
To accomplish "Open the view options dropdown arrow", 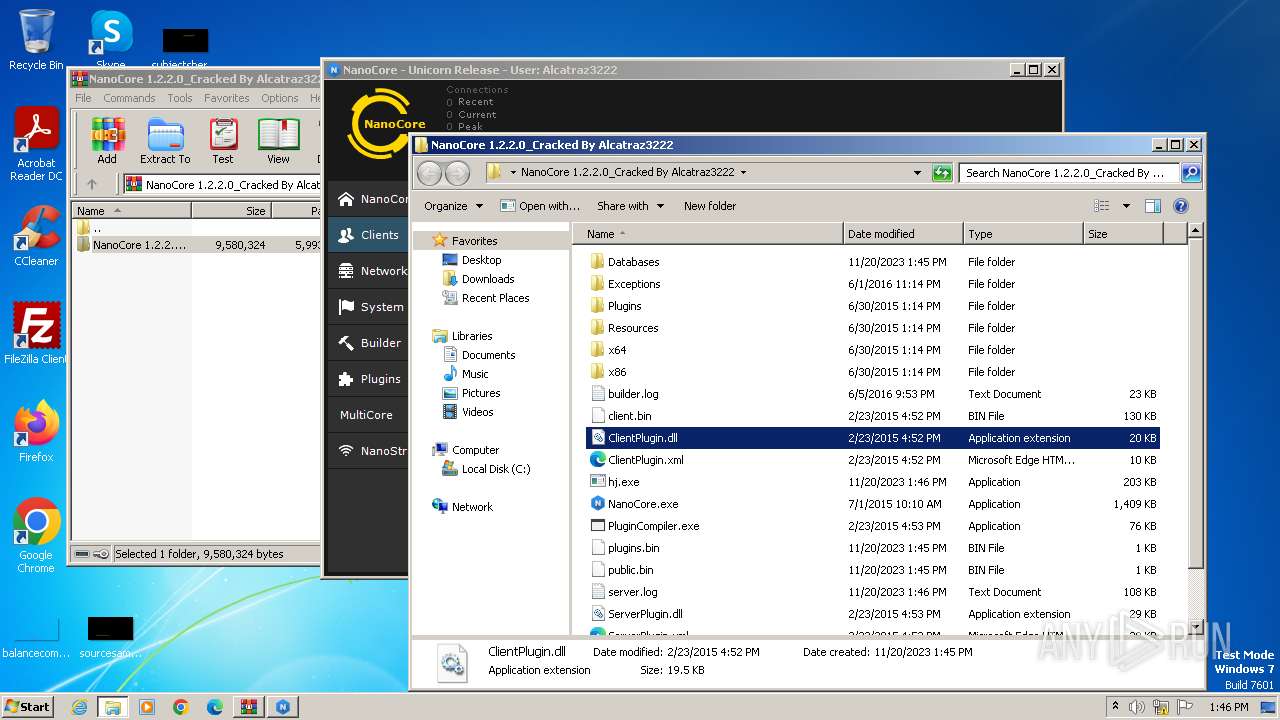I will tap(1126, 206).
